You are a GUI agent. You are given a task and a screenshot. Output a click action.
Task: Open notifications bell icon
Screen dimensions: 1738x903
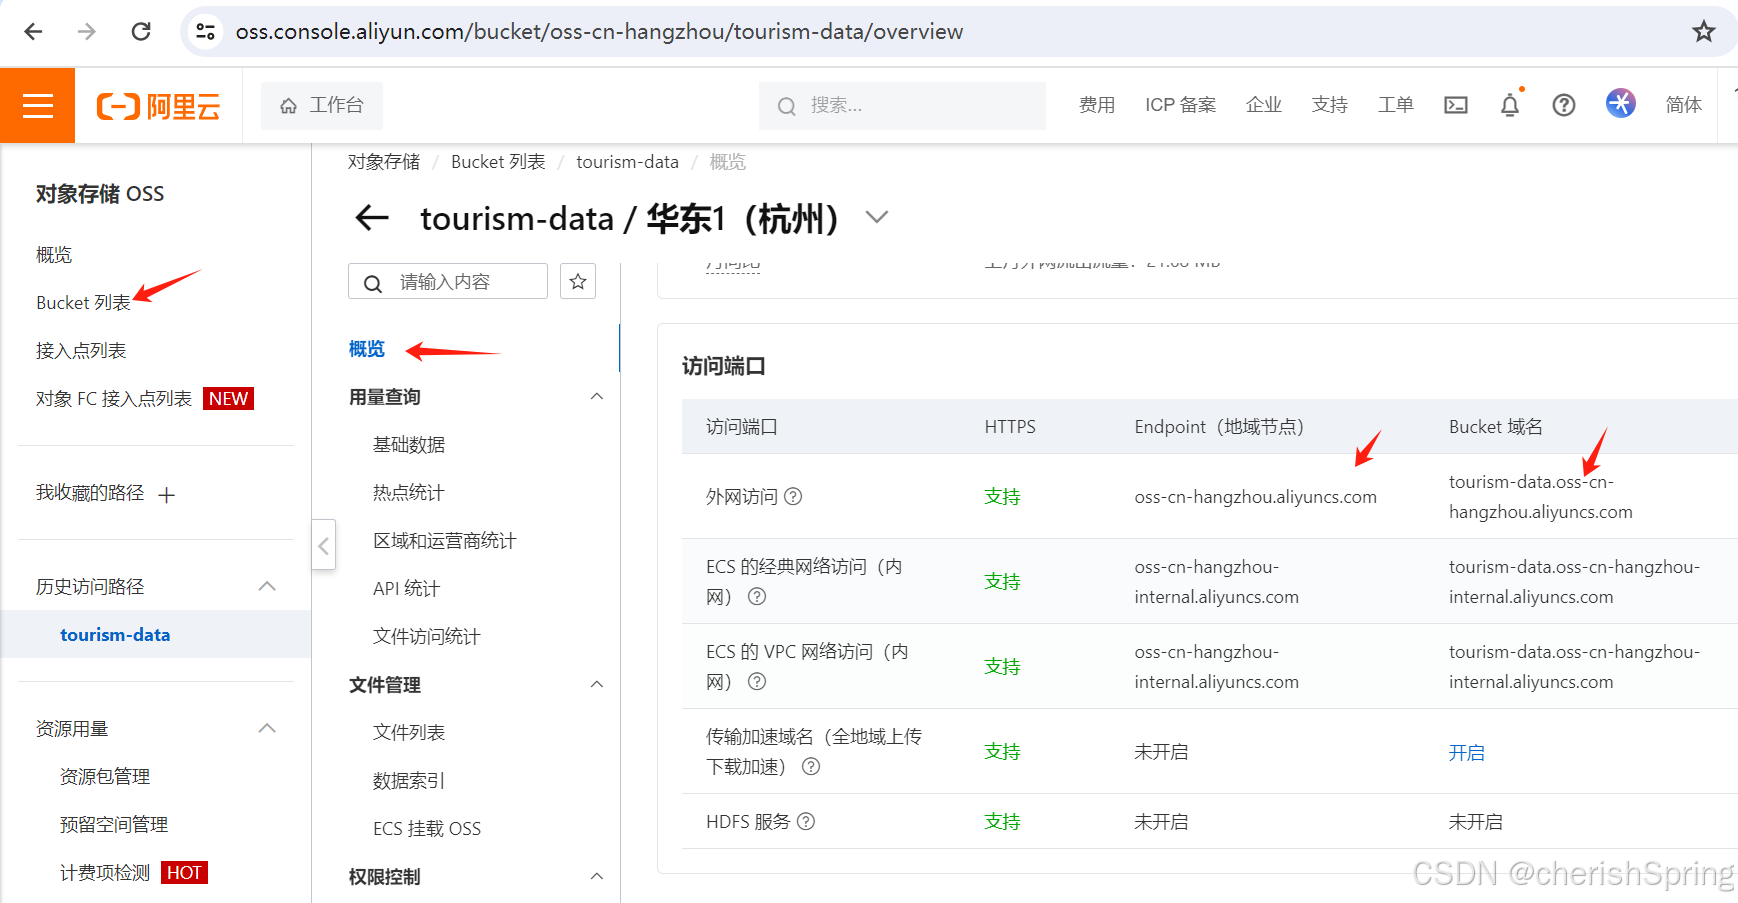[x=1510, y=105]
